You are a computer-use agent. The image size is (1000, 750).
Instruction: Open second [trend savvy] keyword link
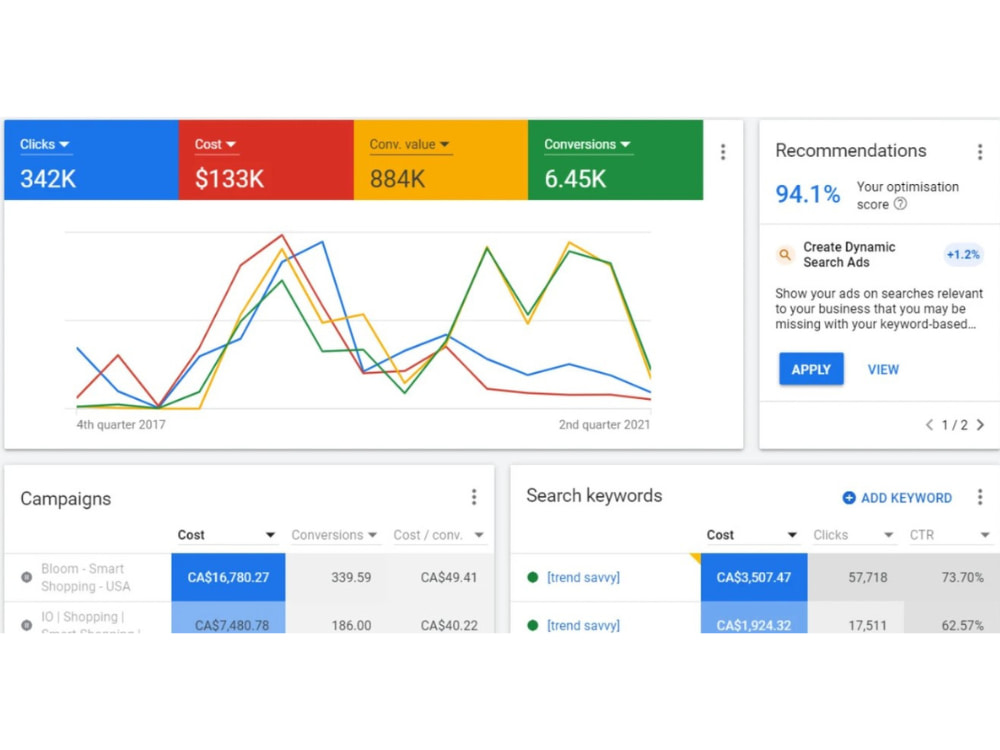click(x=584, y=625)
